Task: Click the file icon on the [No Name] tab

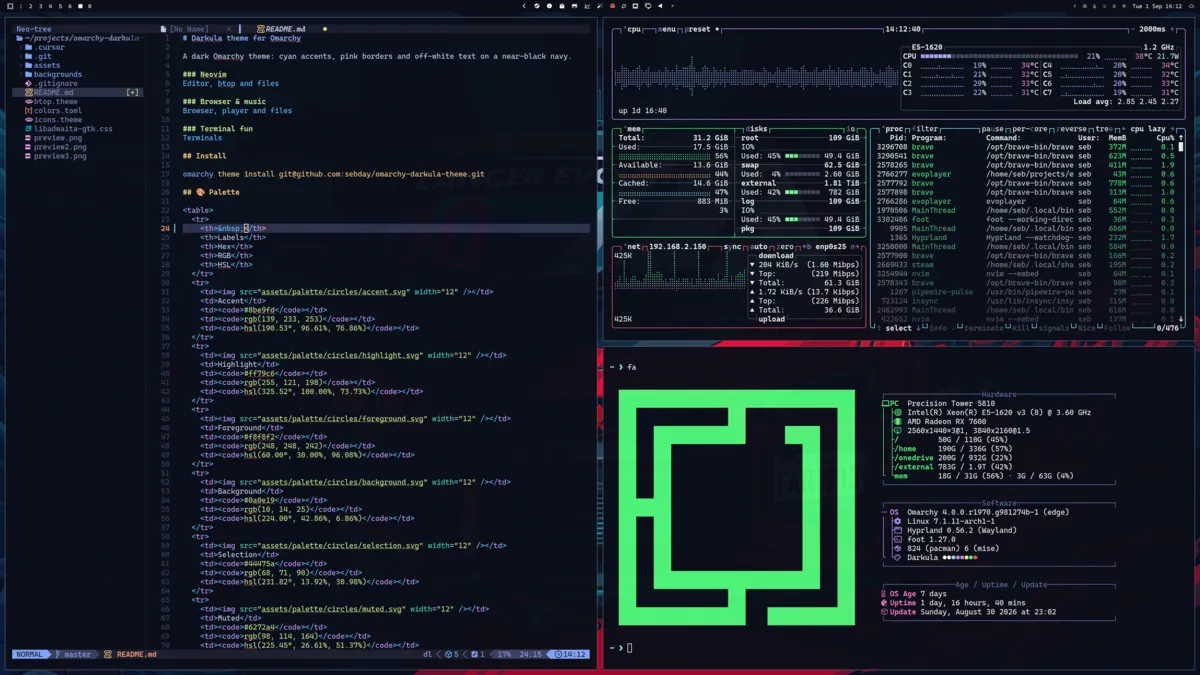Action: tap(164, 29)
